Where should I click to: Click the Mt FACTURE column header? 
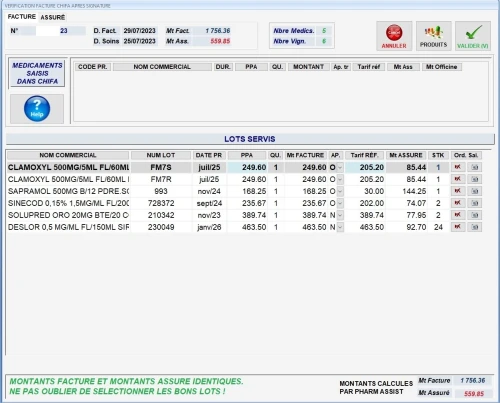coord(305,155)
